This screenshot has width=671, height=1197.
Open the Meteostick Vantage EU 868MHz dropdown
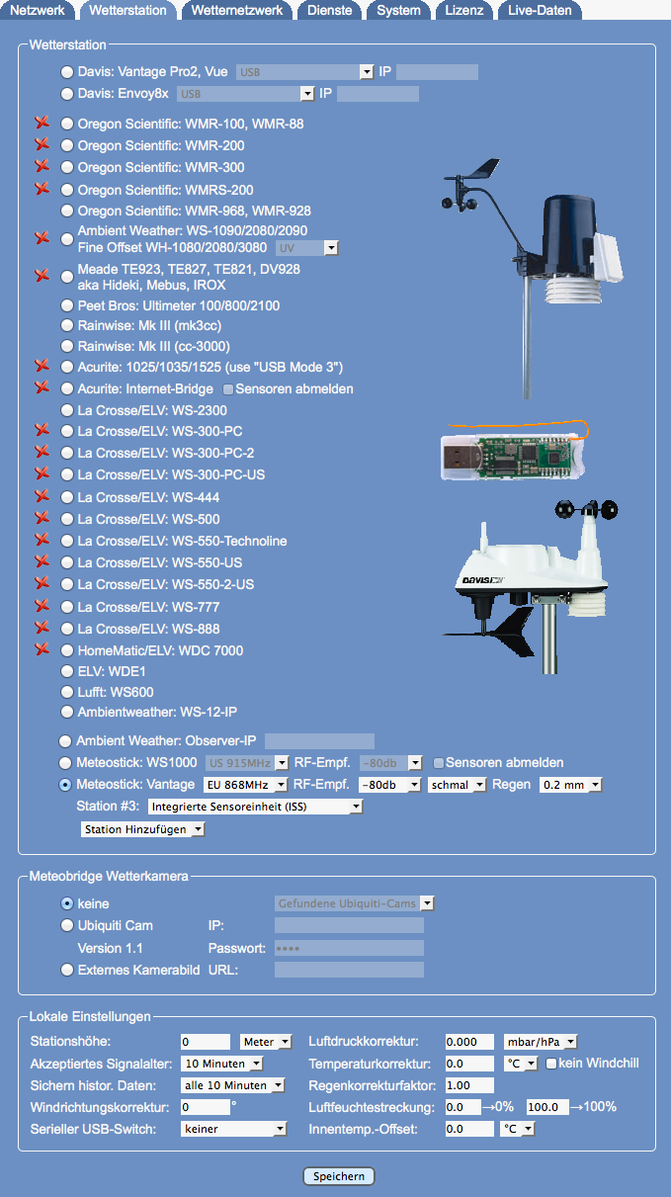coord(245,785)
